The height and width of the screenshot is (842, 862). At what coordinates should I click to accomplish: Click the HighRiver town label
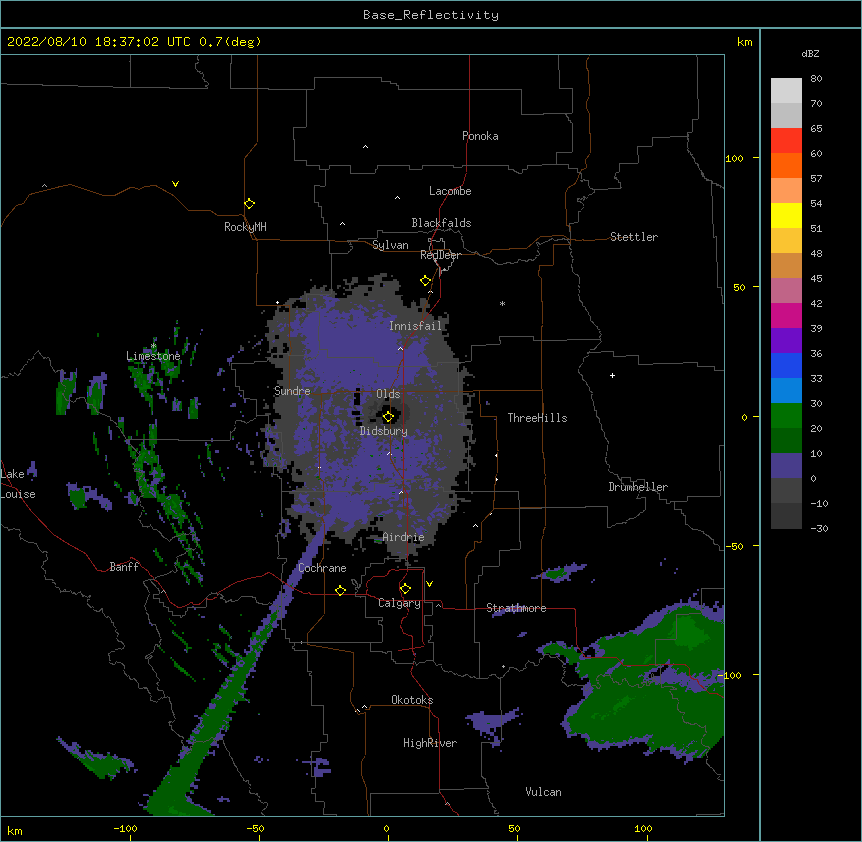click(430, 743)
